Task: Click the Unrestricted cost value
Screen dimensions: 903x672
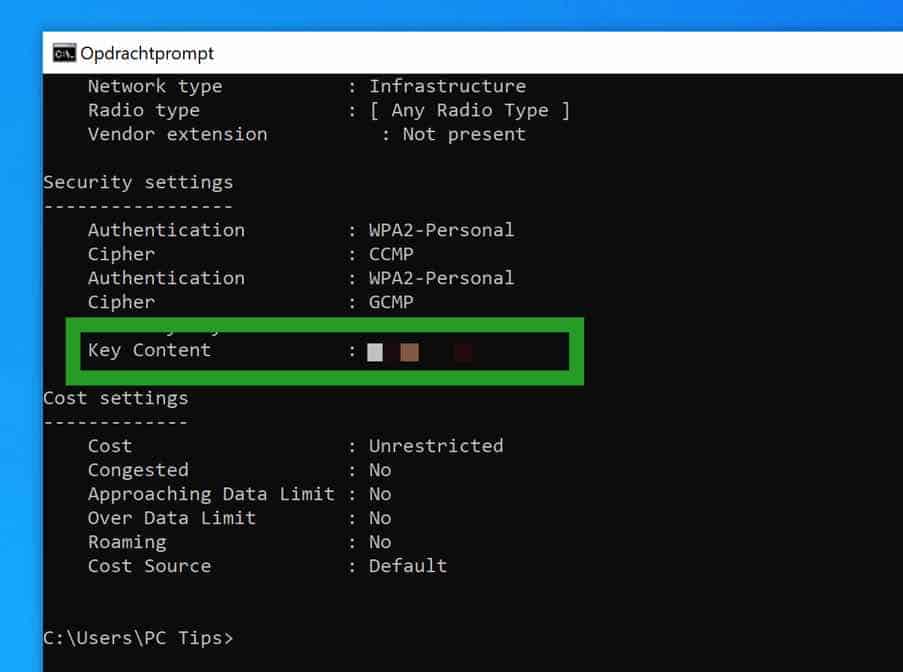Action: tap(436, 446)
